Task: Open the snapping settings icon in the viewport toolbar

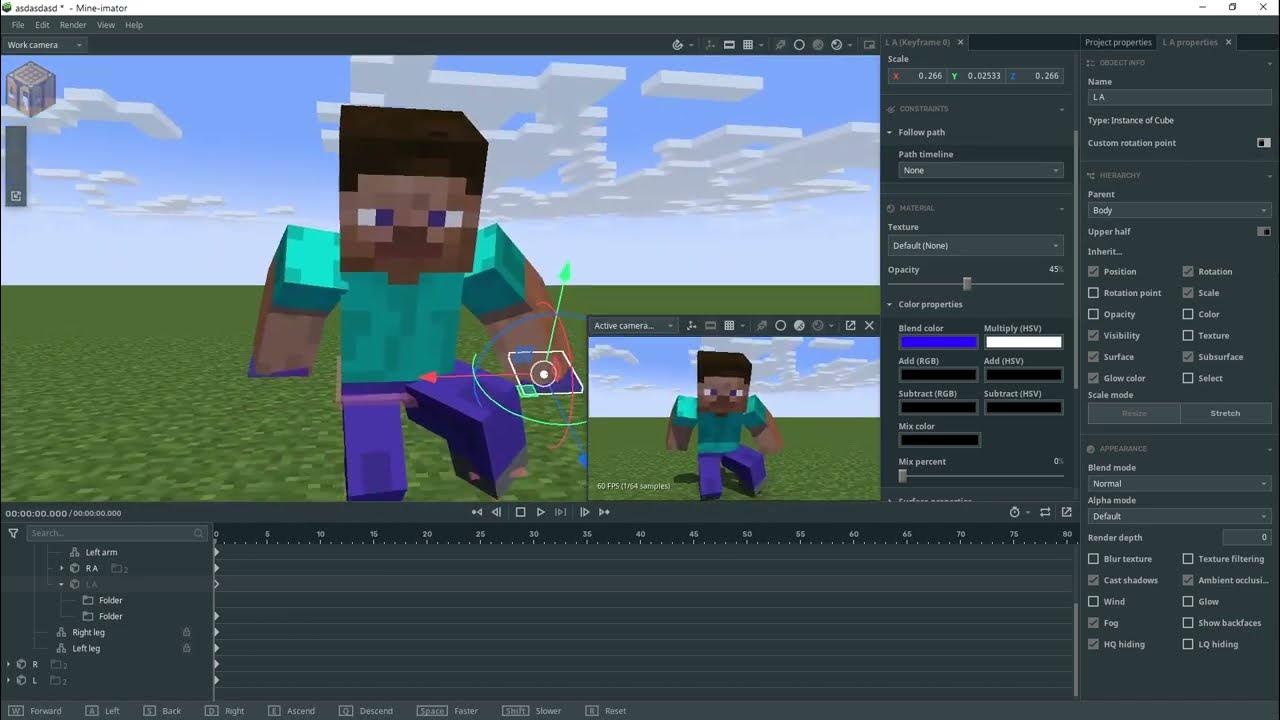Action: (678, 45)
